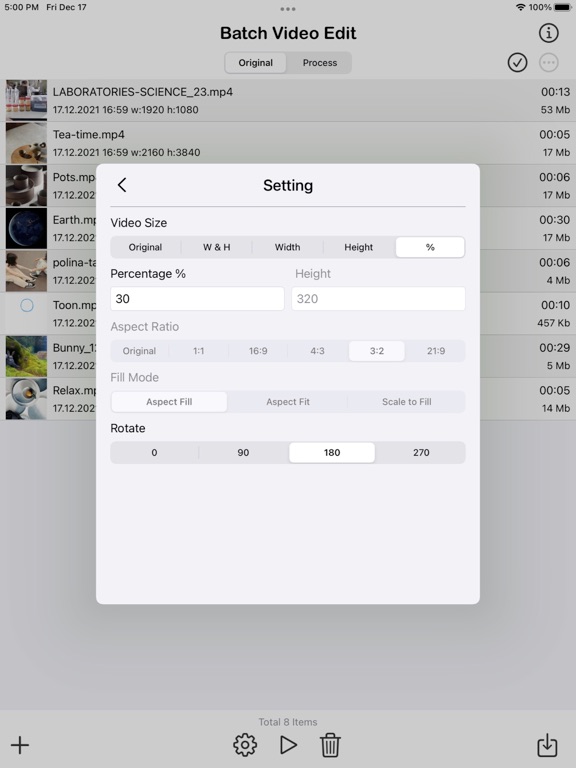Select Height video size option

pyautogui.click(x=359, y=247)
